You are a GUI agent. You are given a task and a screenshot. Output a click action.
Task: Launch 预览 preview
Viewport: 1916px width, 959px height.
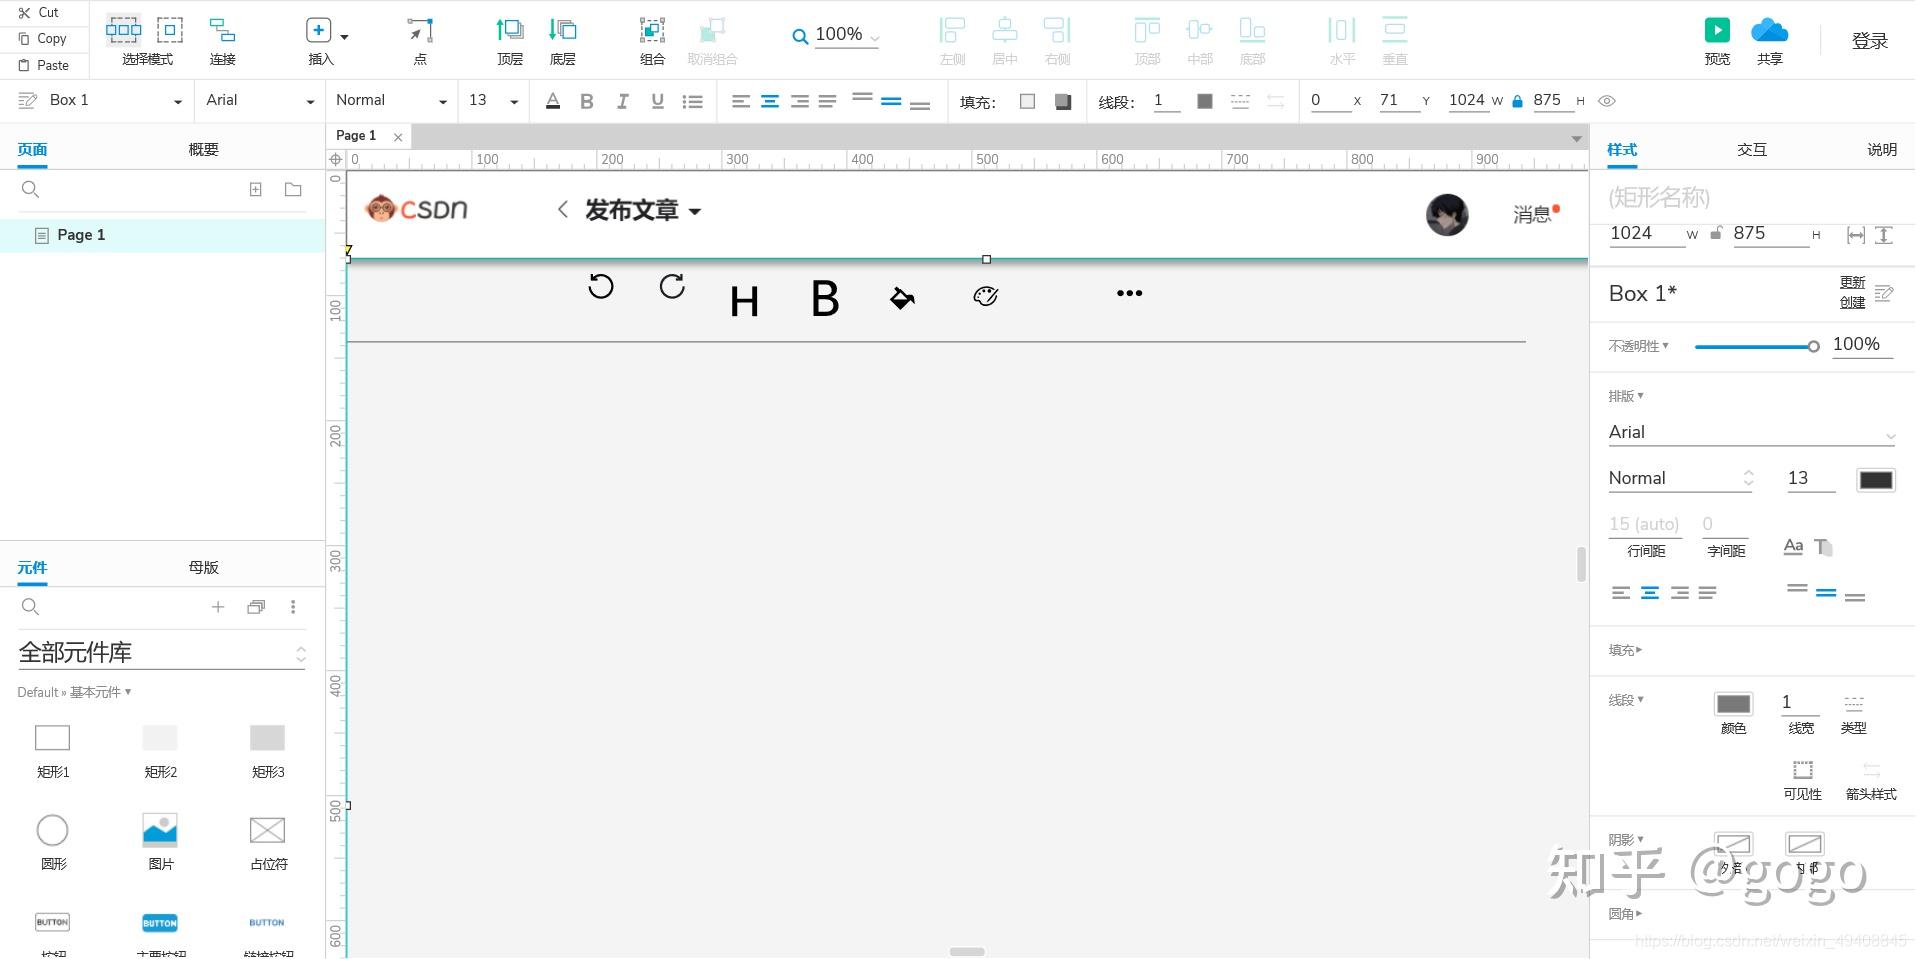coord(1717,41)
